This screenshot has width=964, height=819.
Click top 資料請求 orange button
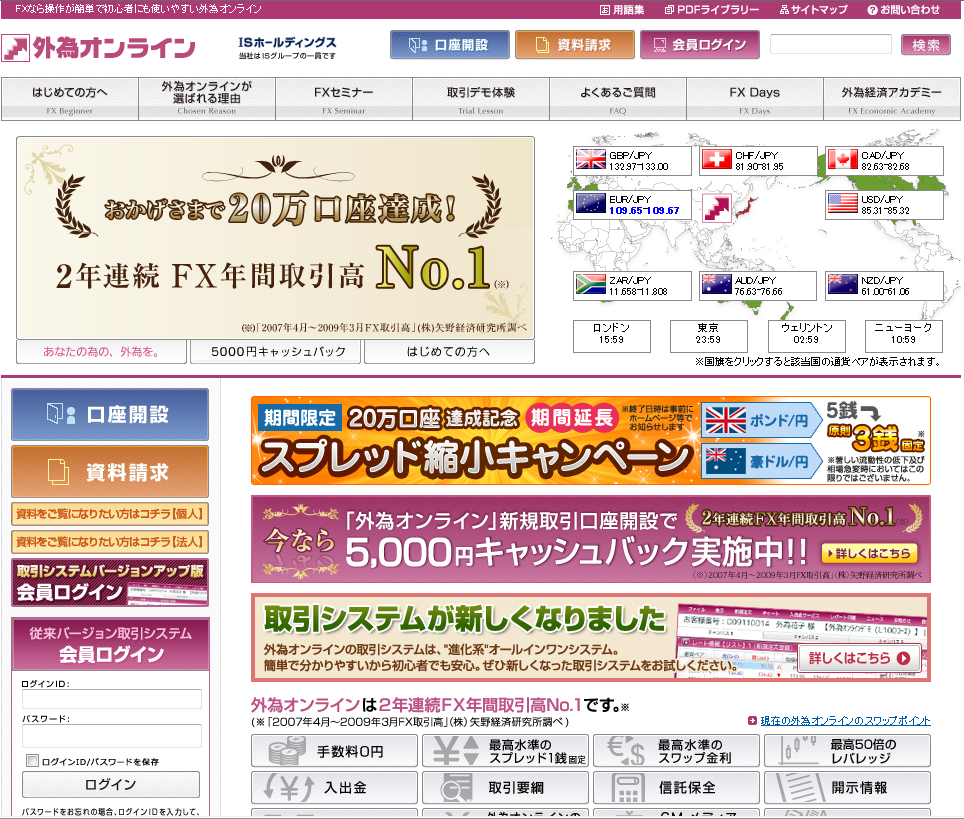[x=574, y=45]
